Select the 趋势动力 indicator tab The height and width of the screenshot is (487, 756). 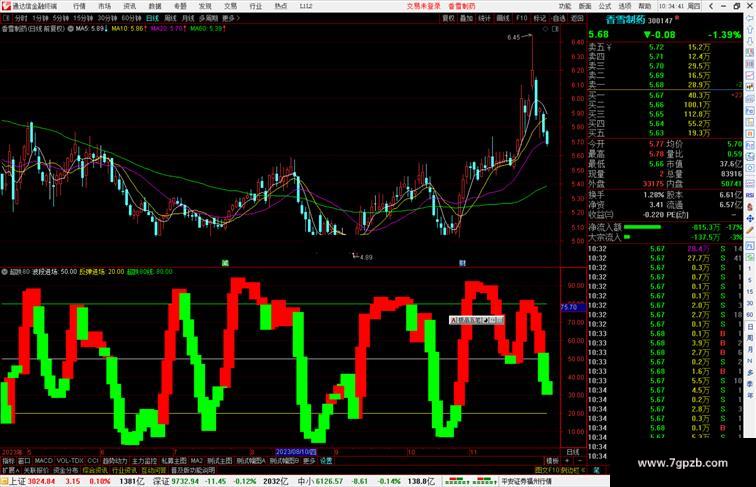[x=115, y=461]
